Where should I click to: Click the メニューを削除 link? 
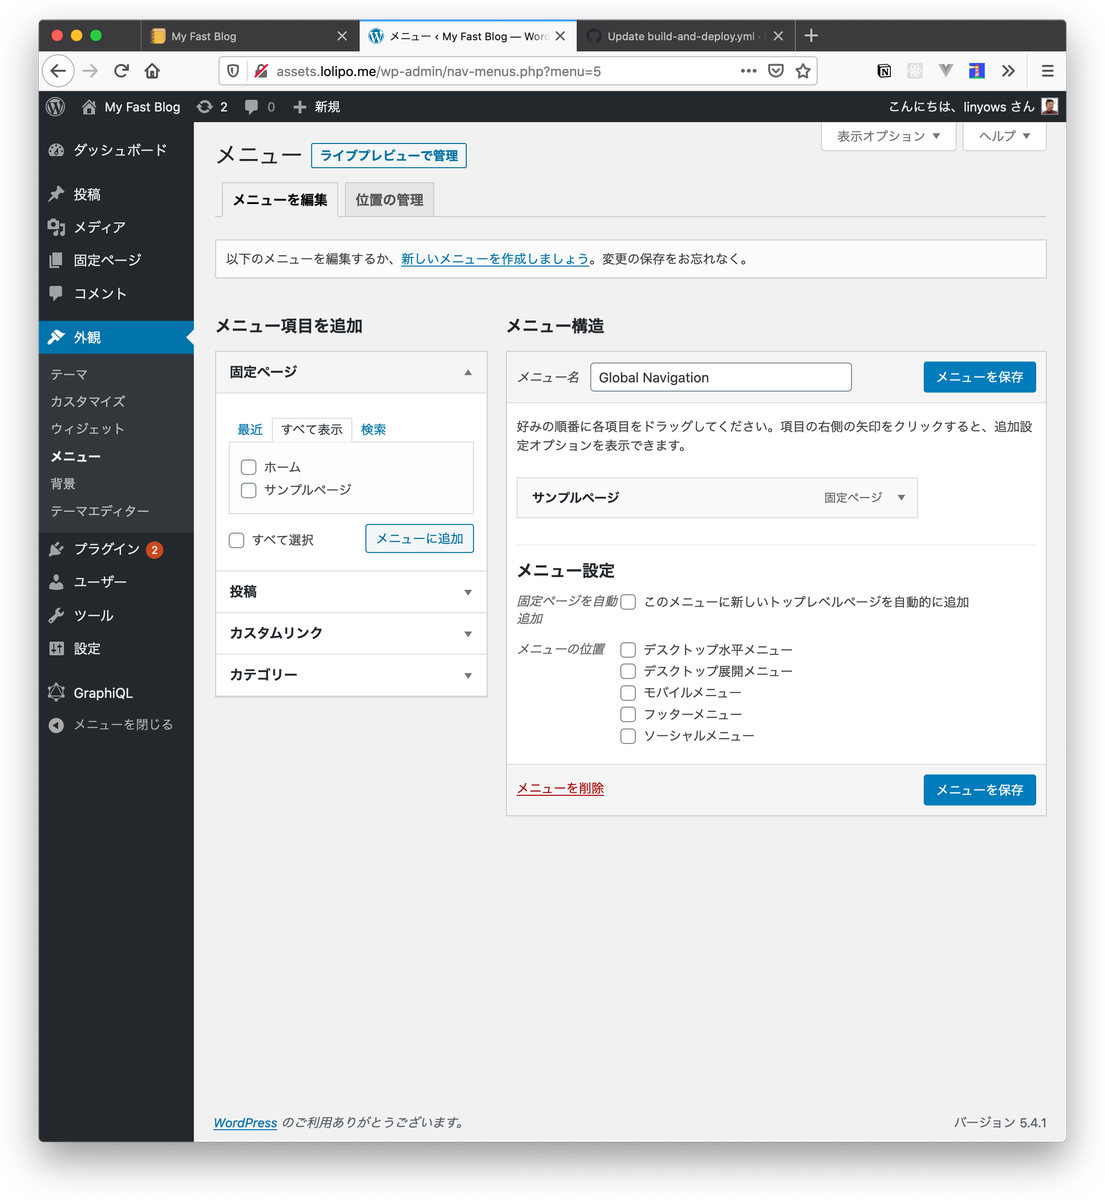point(560,789)
